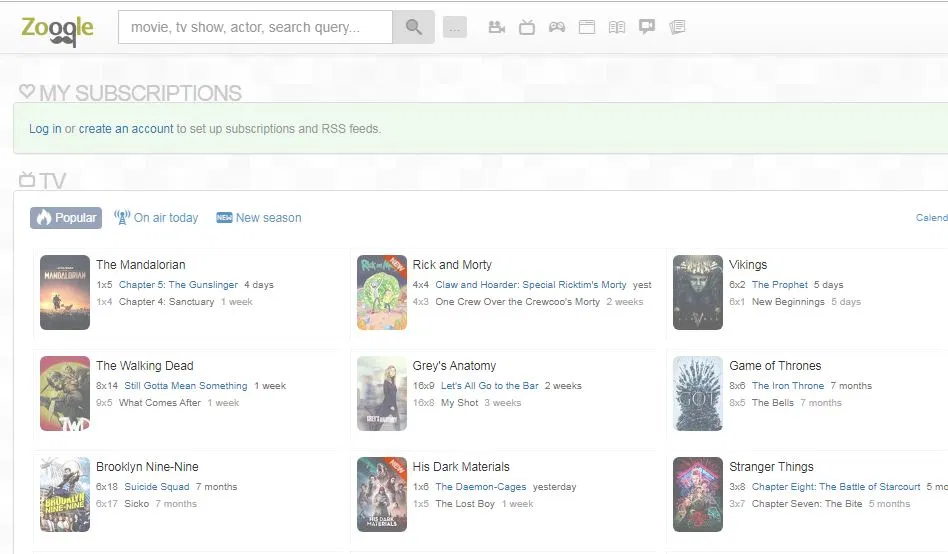Screen dimensions: 948x554
Task: Click the create an account link
Action: 126,129
